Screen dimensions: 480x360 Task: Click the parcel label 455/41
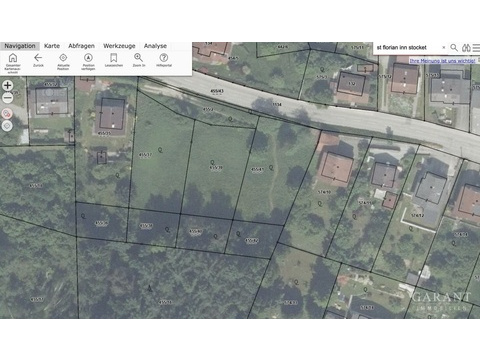coord(257,169)
